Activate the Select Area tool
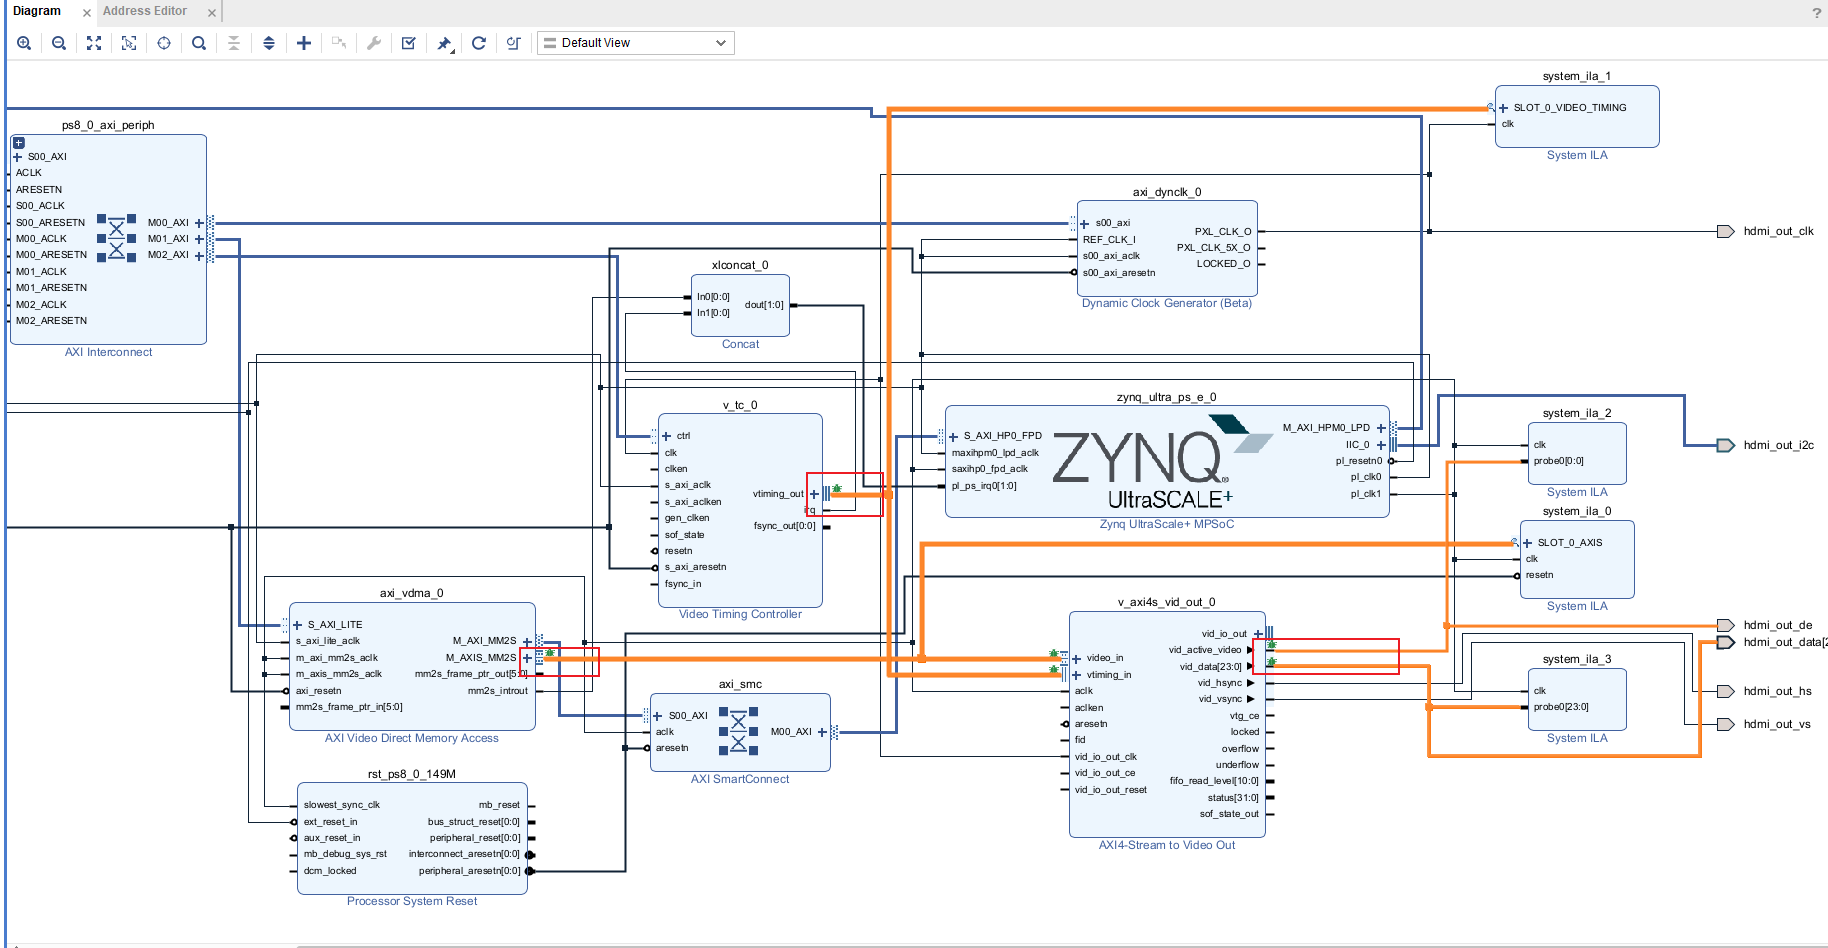1828x948 pixels. 129,43
